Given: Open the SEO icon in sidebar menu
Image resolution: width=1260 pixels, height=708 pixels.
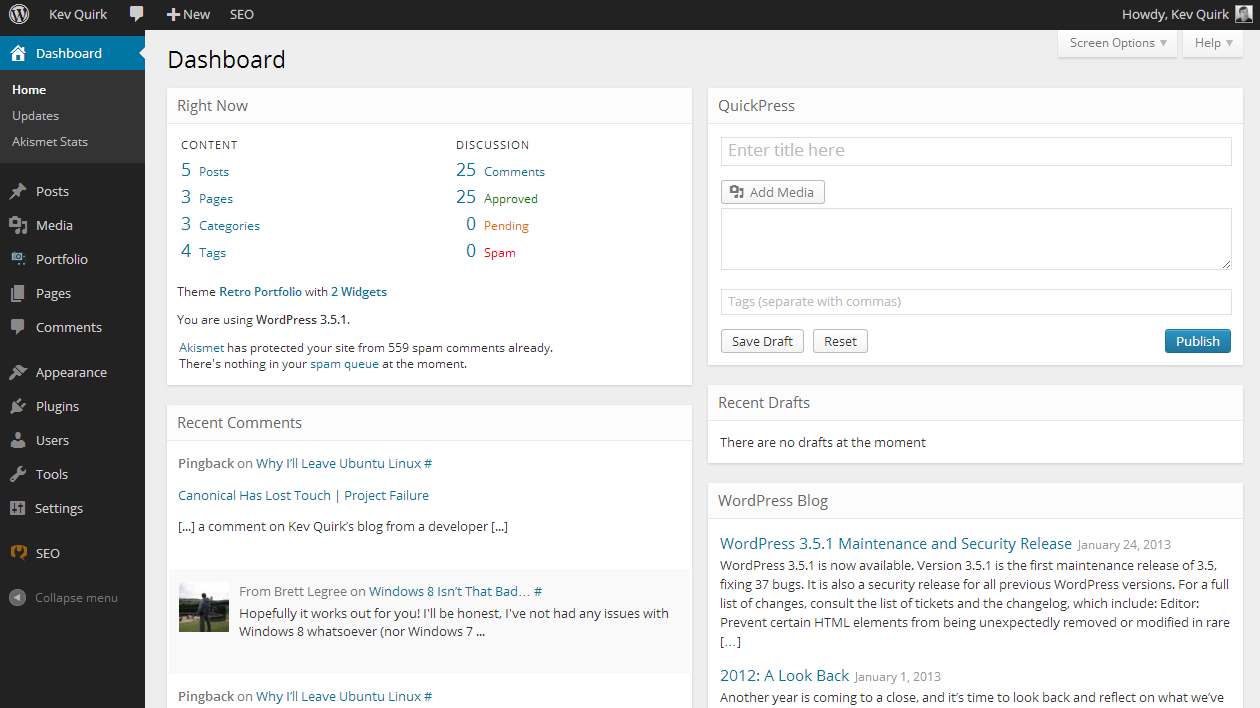Looking at the screenshot, I should (x=18, y=553).
